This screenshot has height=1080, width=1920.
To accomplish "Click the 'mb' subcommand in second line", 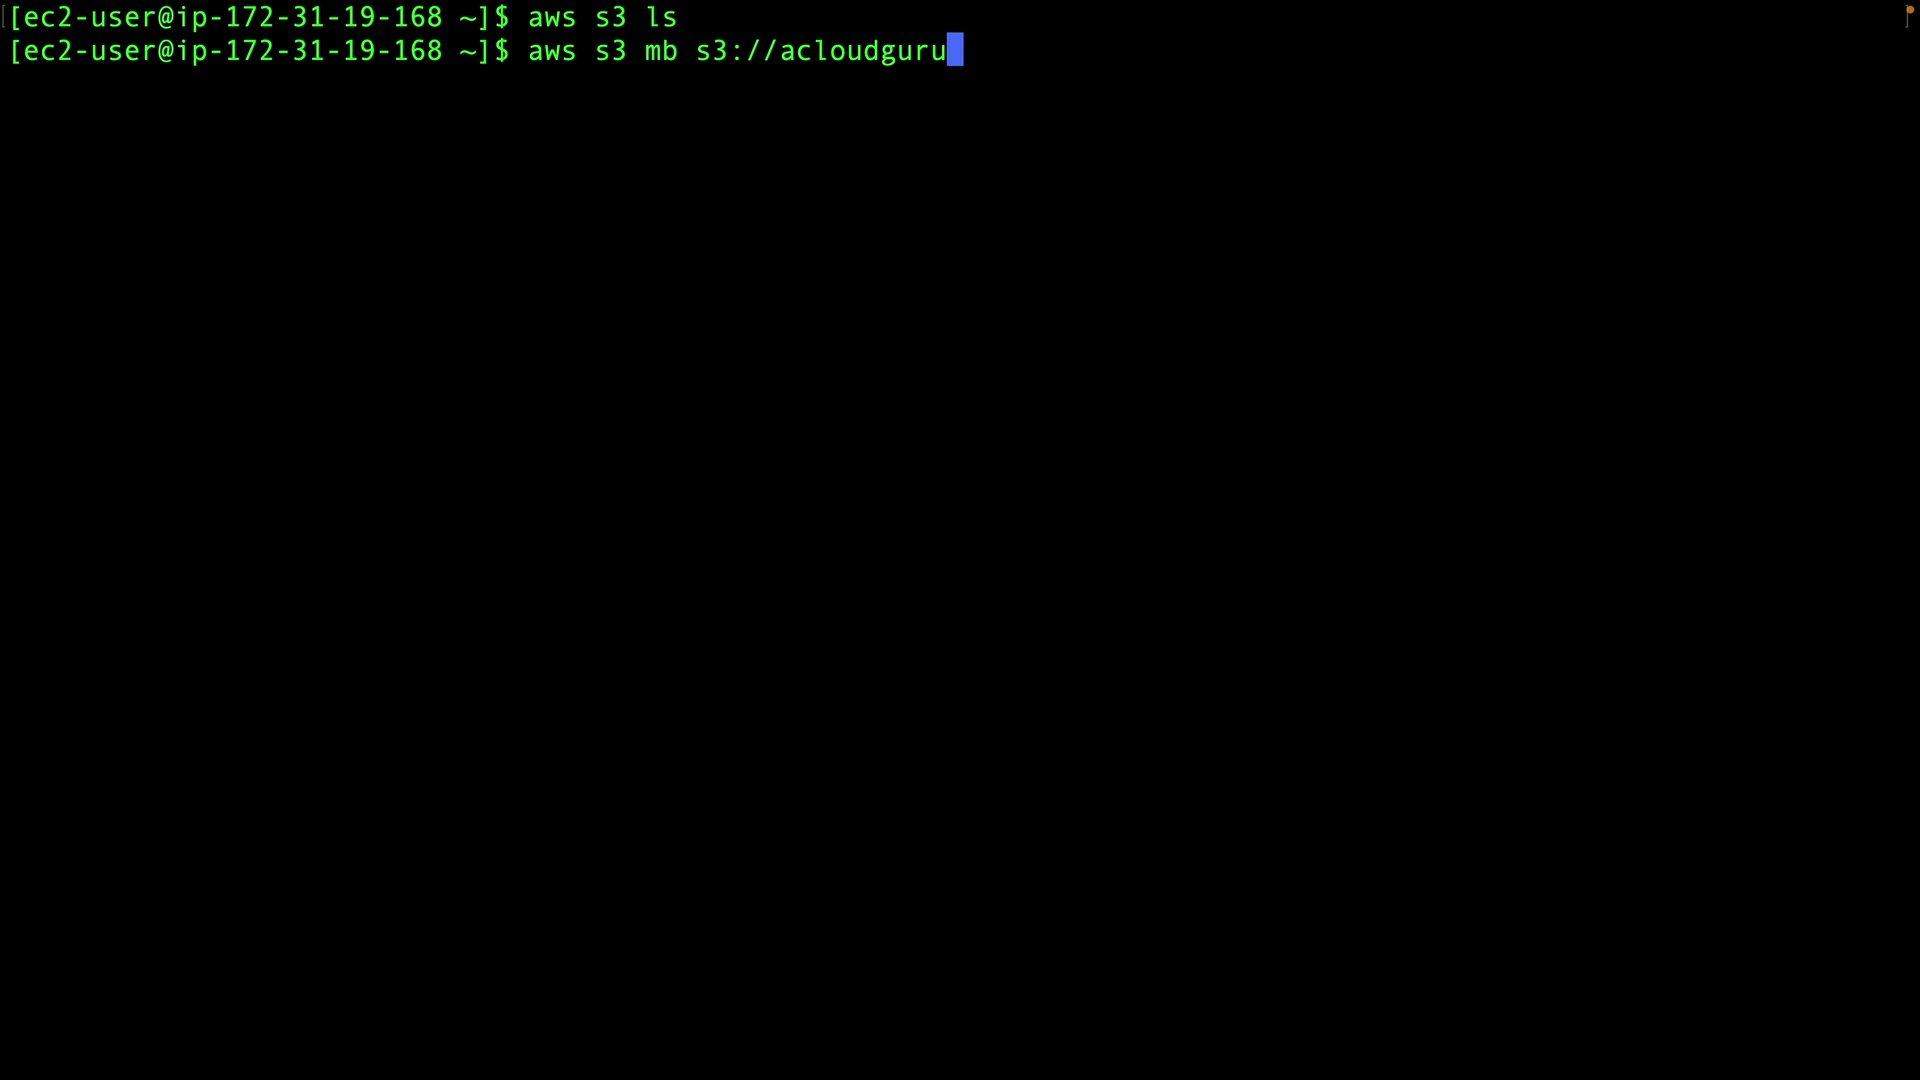I will 661,51.
